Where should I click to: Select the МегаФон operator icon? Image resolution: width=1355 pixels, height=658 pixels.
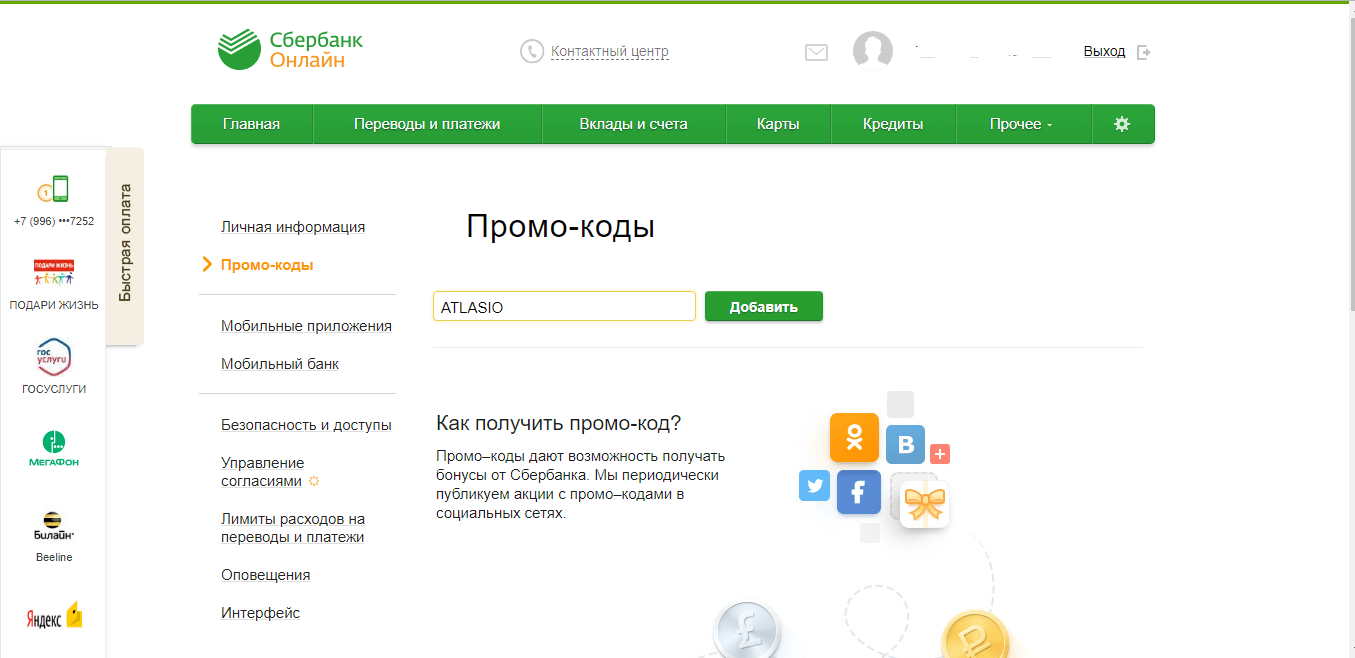tap(54, 447)
